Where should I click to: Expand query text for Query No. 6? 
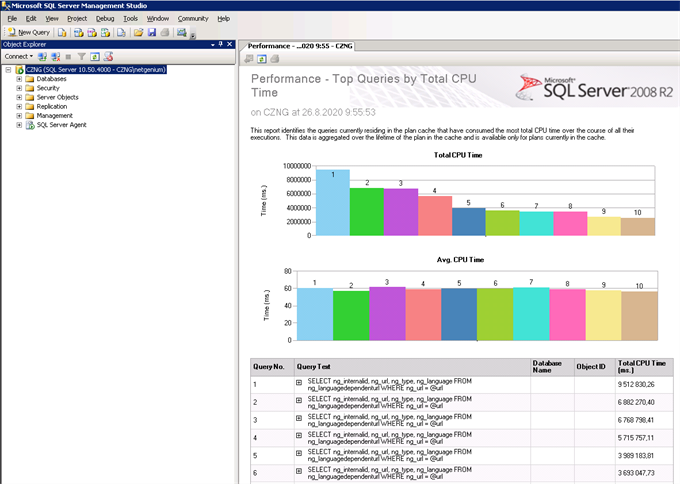point(299,471)
